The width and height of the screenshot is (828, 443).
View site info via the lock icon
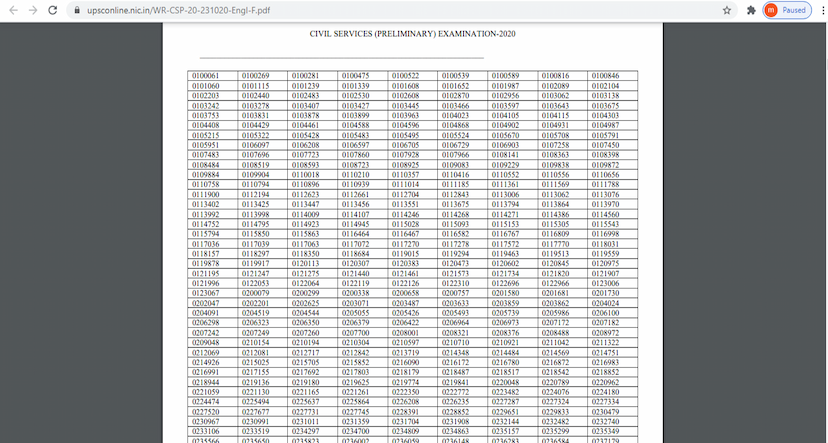(77, 10)
